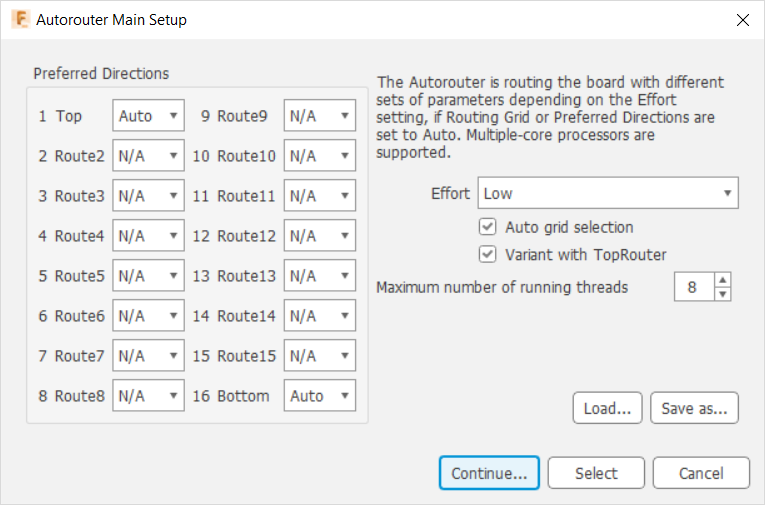Disable Variant with TopRouter checkbox
The width and height of the screenshot is (765, 505).
pos(488,254)
